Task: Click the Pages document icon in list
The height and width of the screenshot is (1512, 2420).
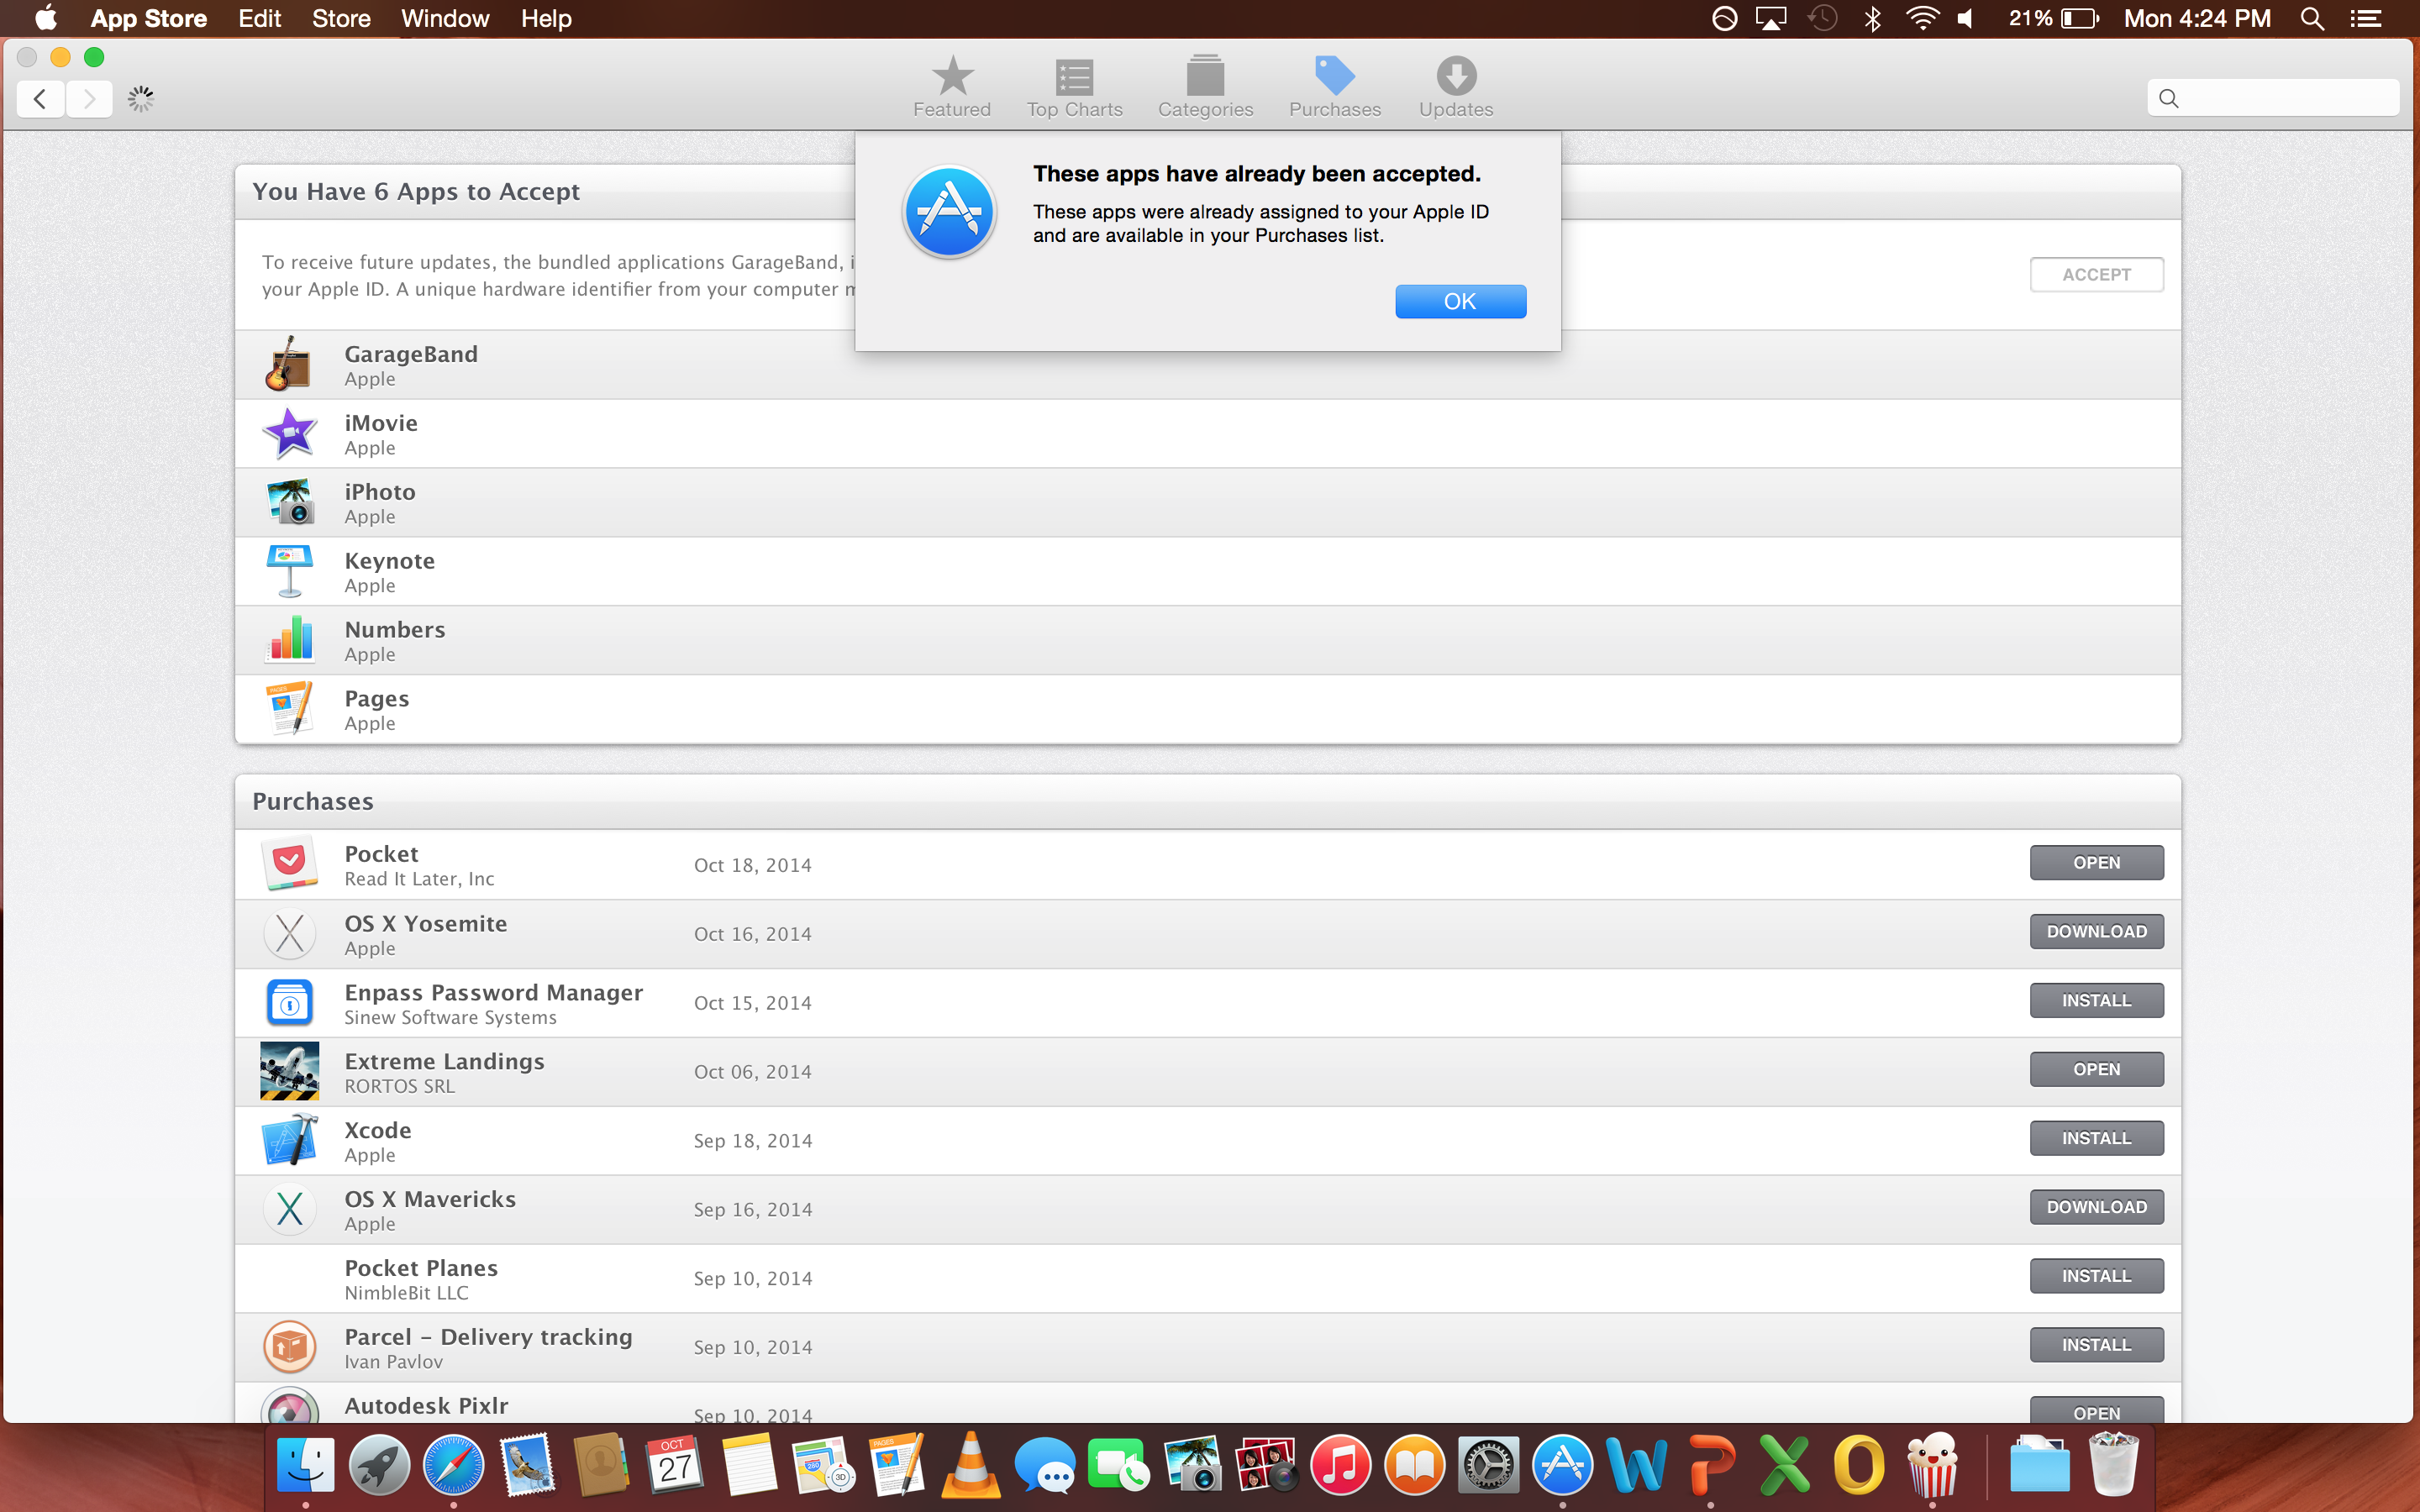Action: (x=289, y=709)
